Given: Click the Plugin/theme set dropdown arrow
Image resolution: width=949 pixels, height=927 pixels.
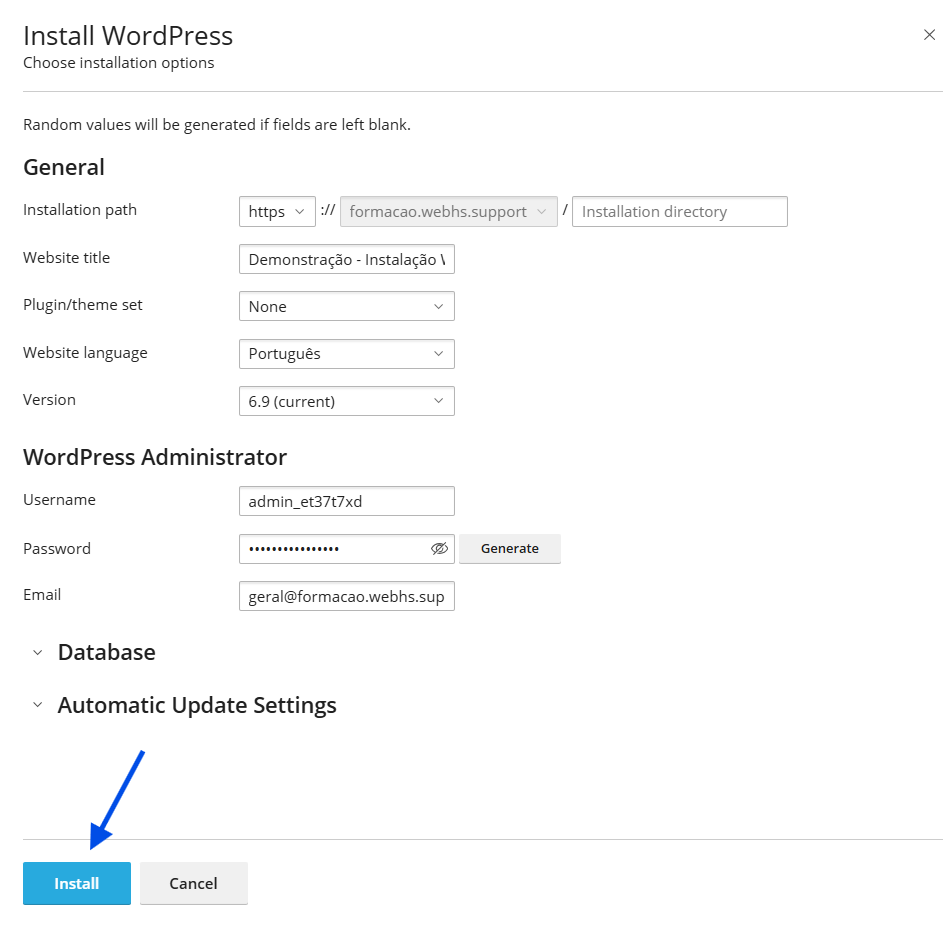Looking at the screenshot, I should pos(439,307).
